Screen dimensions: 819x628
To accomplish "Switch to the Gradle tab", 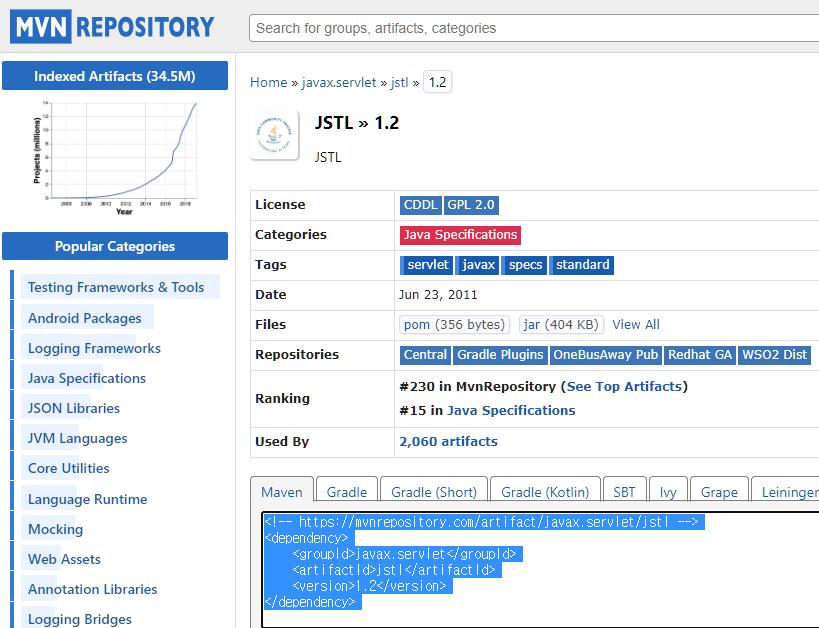I will click(347, 492).
